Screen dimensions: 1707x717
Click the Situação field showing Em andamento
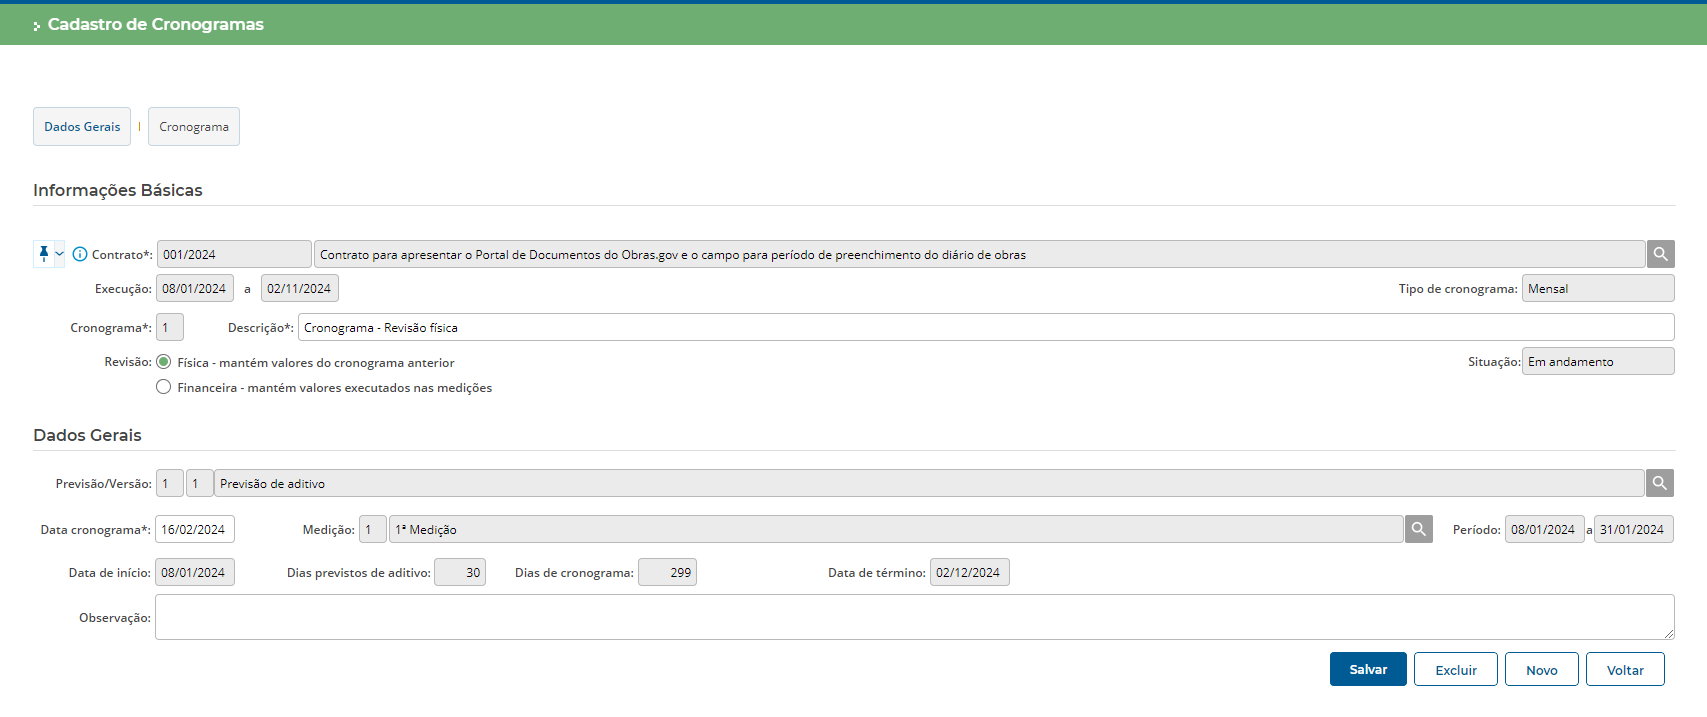1597,362
